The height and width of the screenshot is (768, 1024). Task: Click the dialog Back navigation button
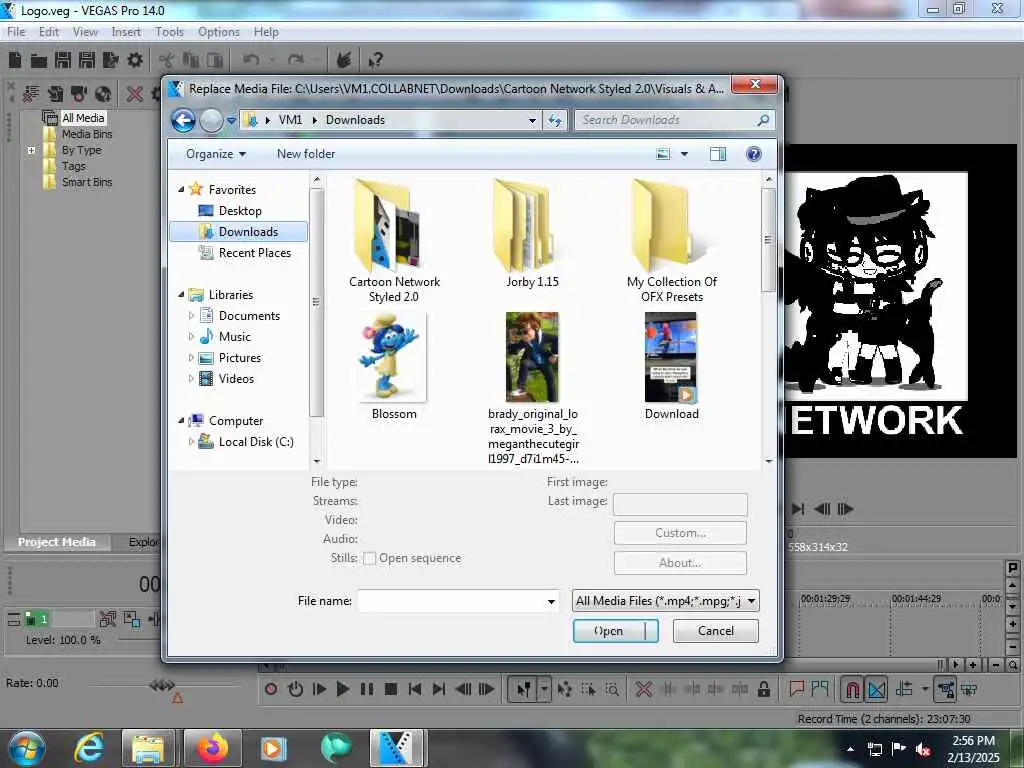pyautogui.click(x=184, y=120)
